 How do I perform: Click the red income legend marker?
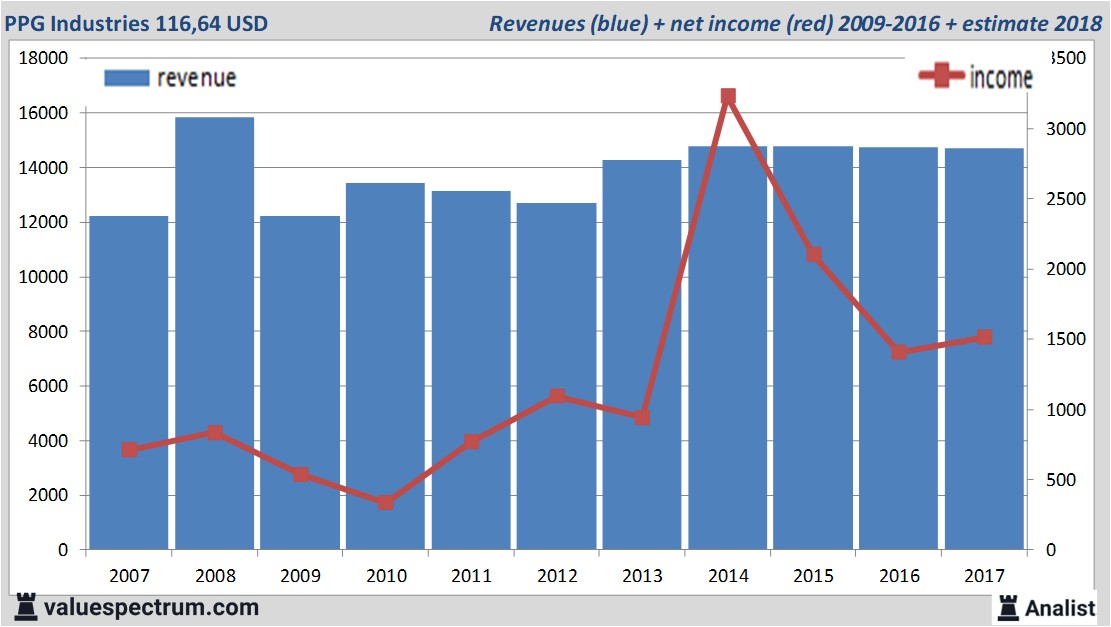941,75
